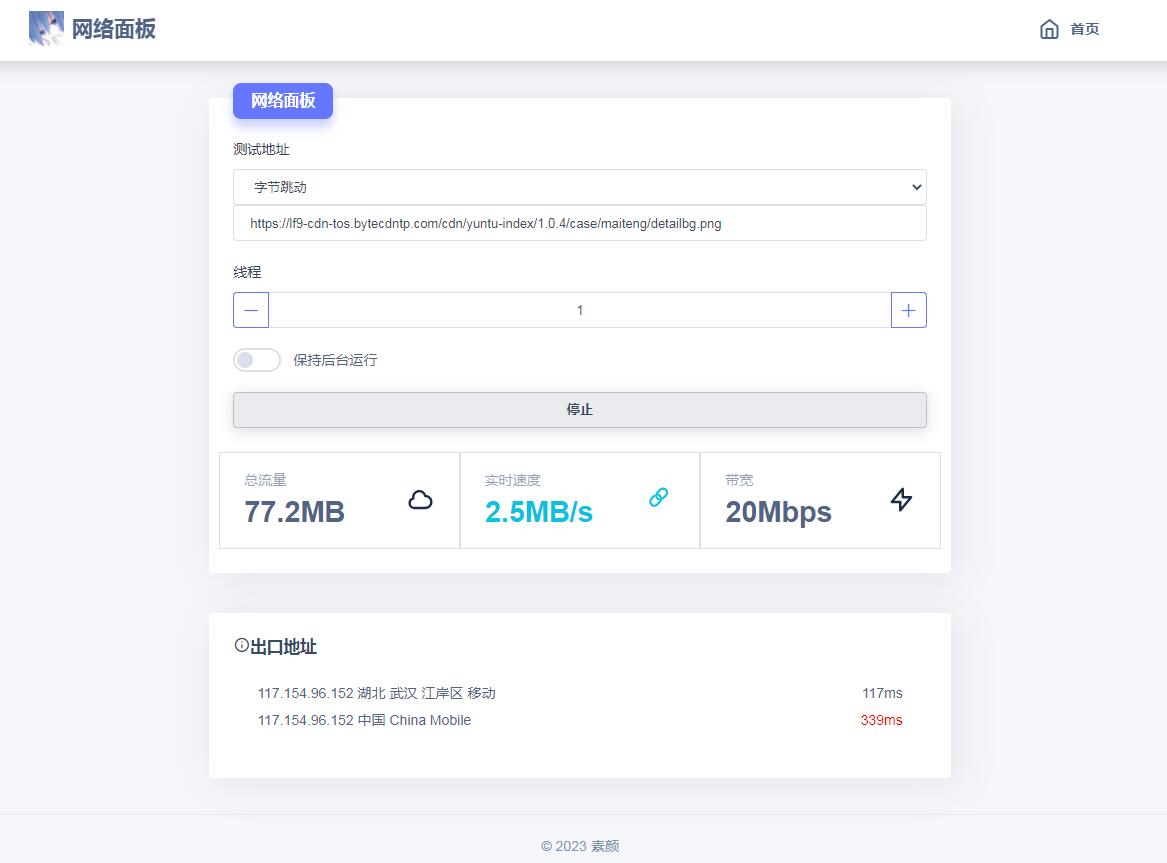Click the lightning bolt icon next to 带宽
This screenshot has width=1167, height=863.
[x=901, y=500]
